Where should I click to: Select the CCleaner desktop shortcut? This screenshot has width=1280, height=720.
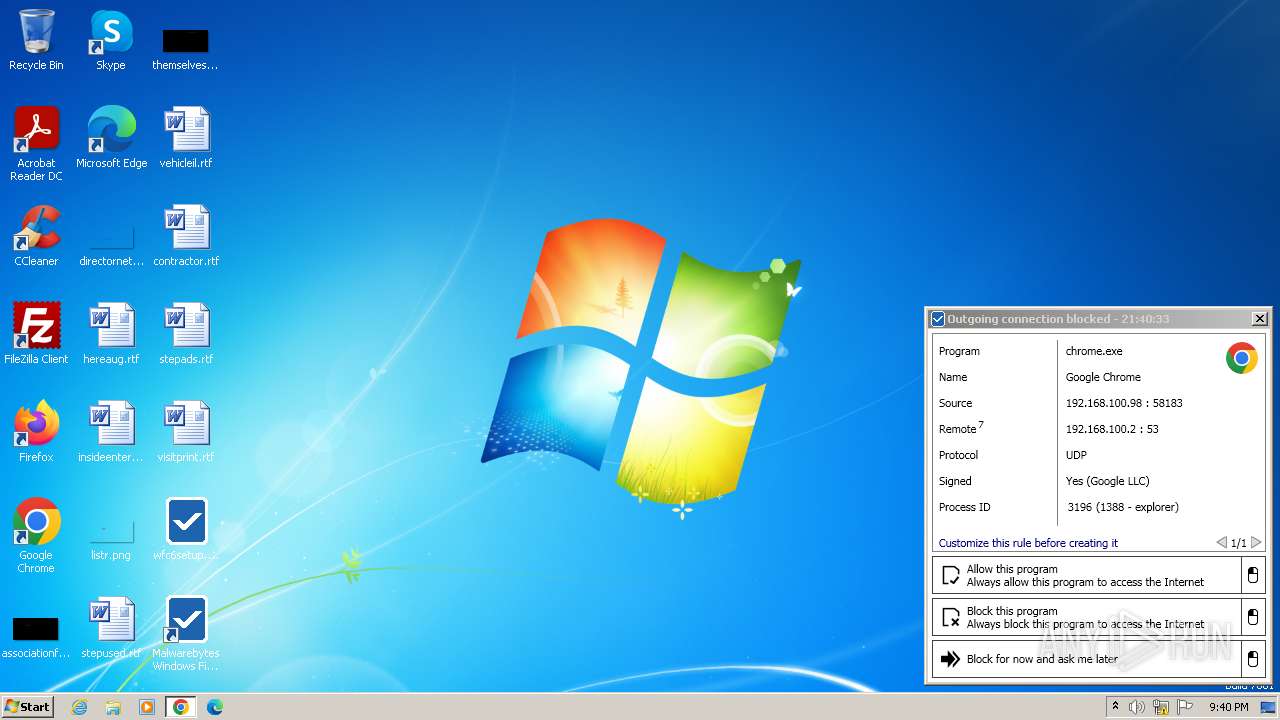(x=36, y=236)
